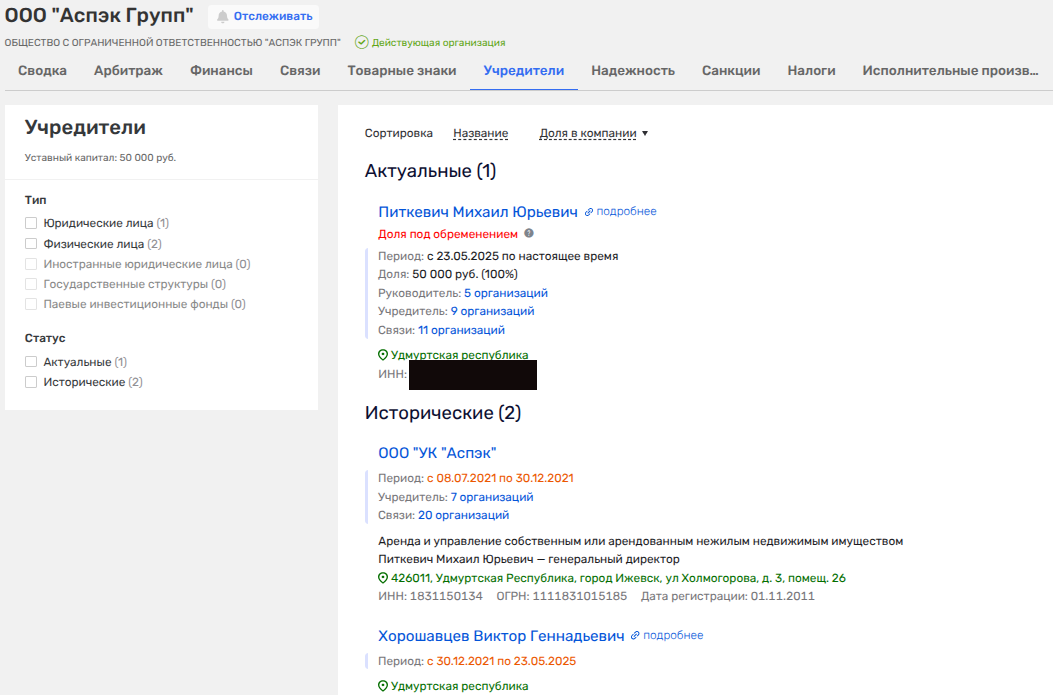Image resolution: width=1053 pixels, height=695 pixels.
Task: Click the question mark icon near Доля под обременением
Action: 529,234
